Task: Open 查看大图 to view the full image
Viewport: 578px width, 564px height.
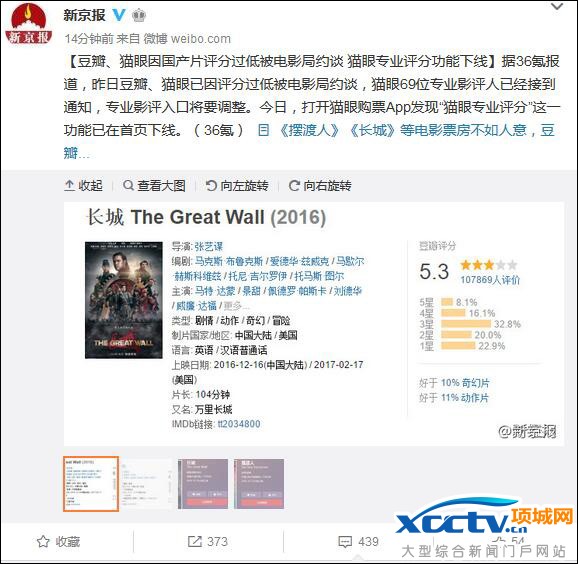Action: pos(154,185)
